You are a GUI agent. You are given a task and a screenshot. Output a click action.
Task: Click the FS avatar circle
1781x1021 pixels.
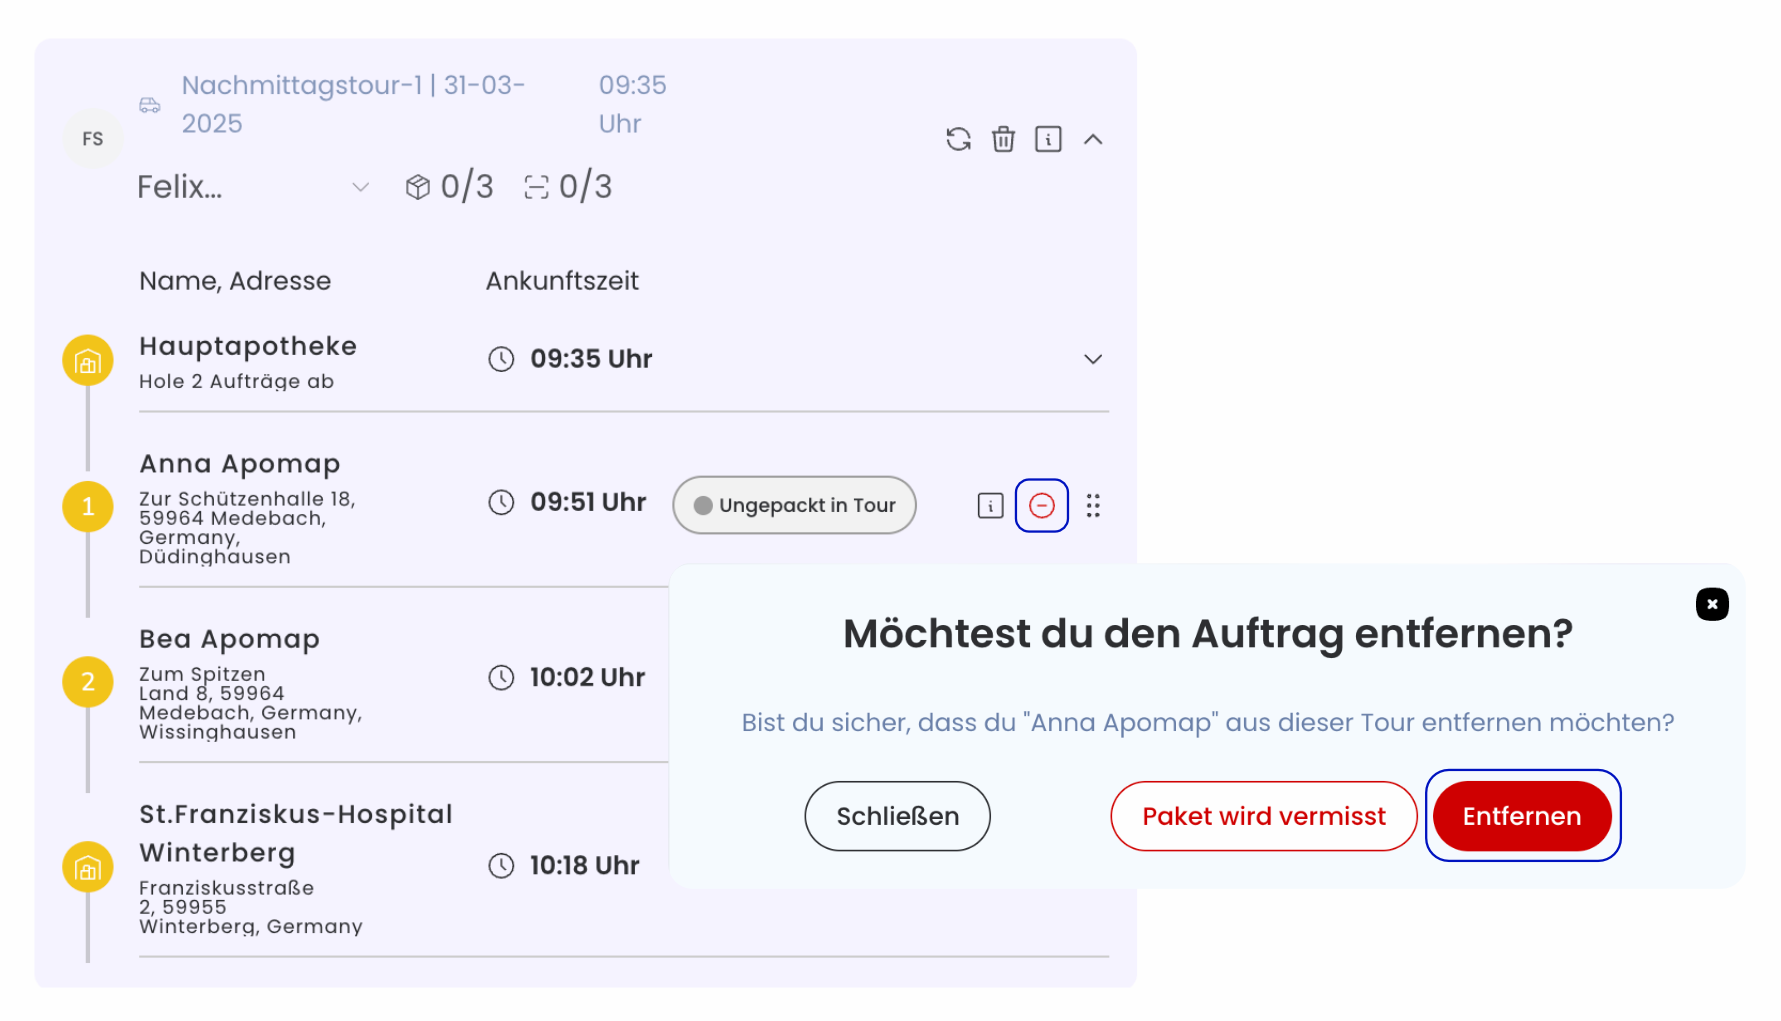pos(93,139)
